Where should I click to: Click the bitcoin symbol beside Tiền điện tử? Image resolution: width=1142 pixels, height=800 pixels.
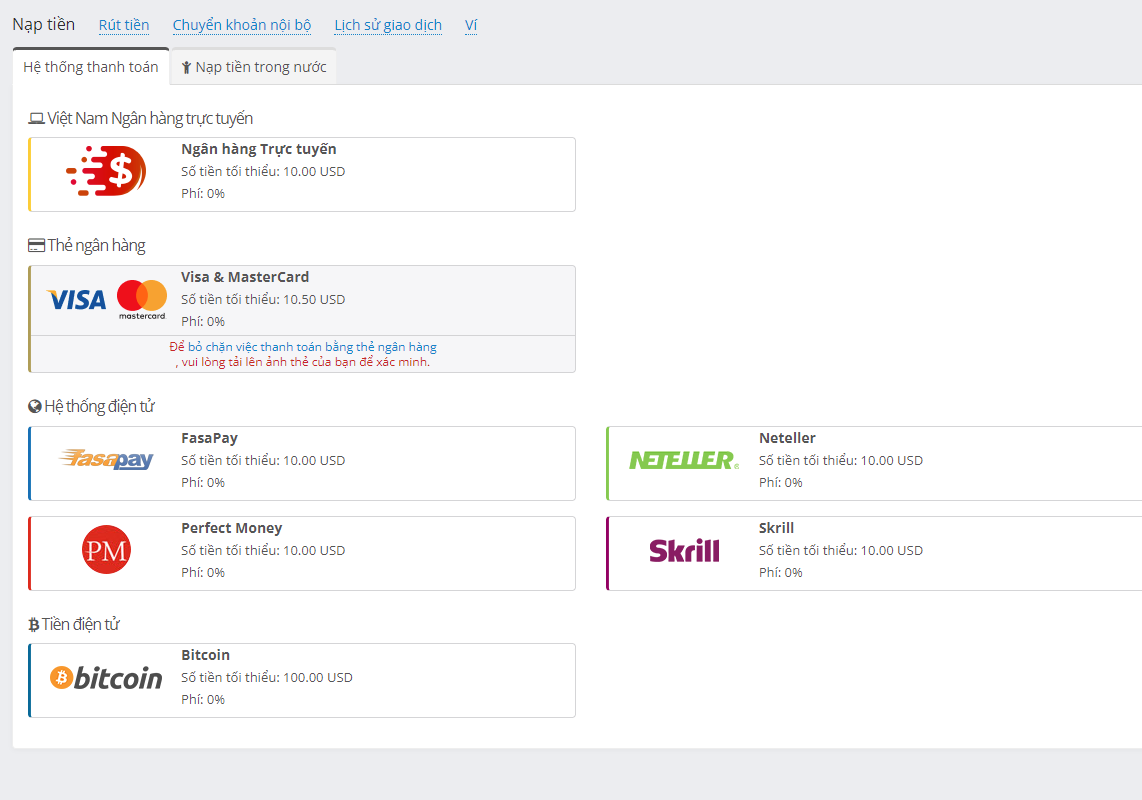click(x=34, y=624)
